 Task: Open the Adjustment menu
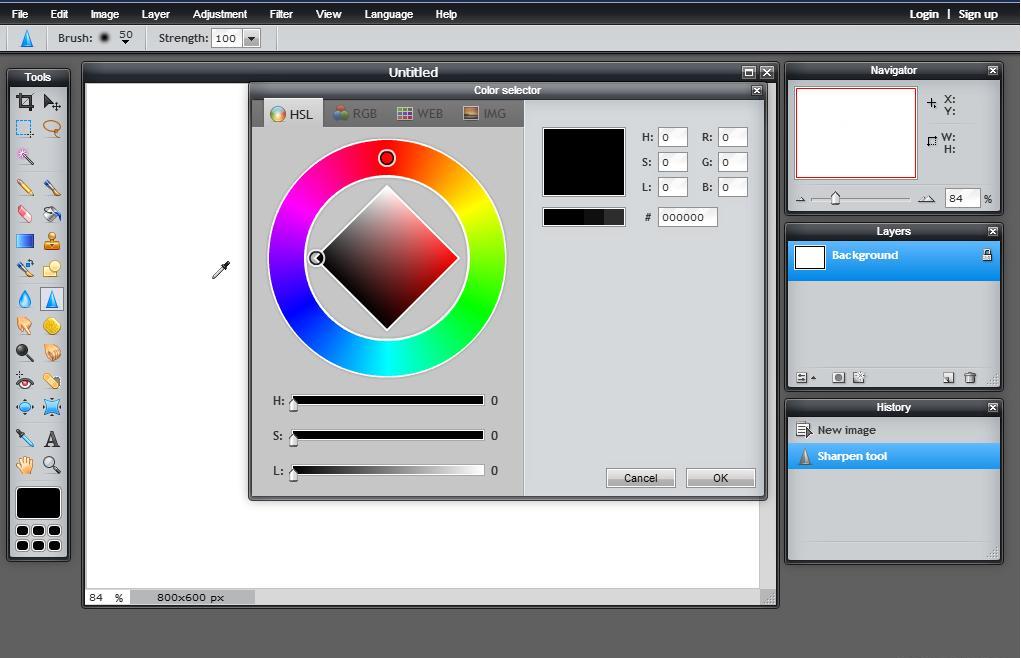(220, 14)
